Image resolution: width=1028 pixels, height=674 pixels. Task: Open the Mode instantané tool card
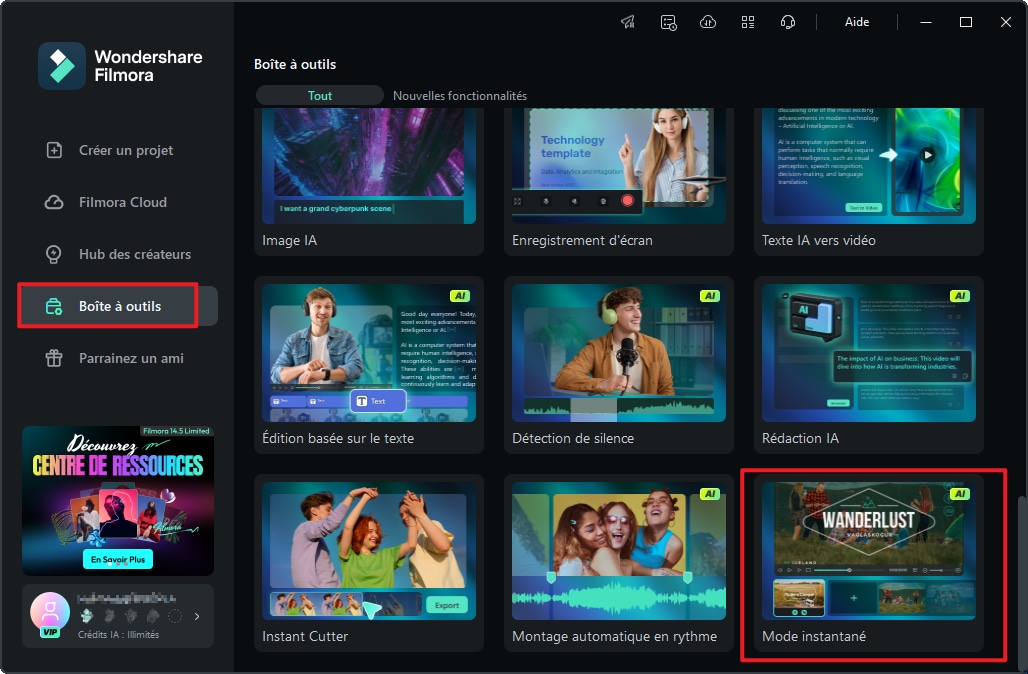point(869,563)
